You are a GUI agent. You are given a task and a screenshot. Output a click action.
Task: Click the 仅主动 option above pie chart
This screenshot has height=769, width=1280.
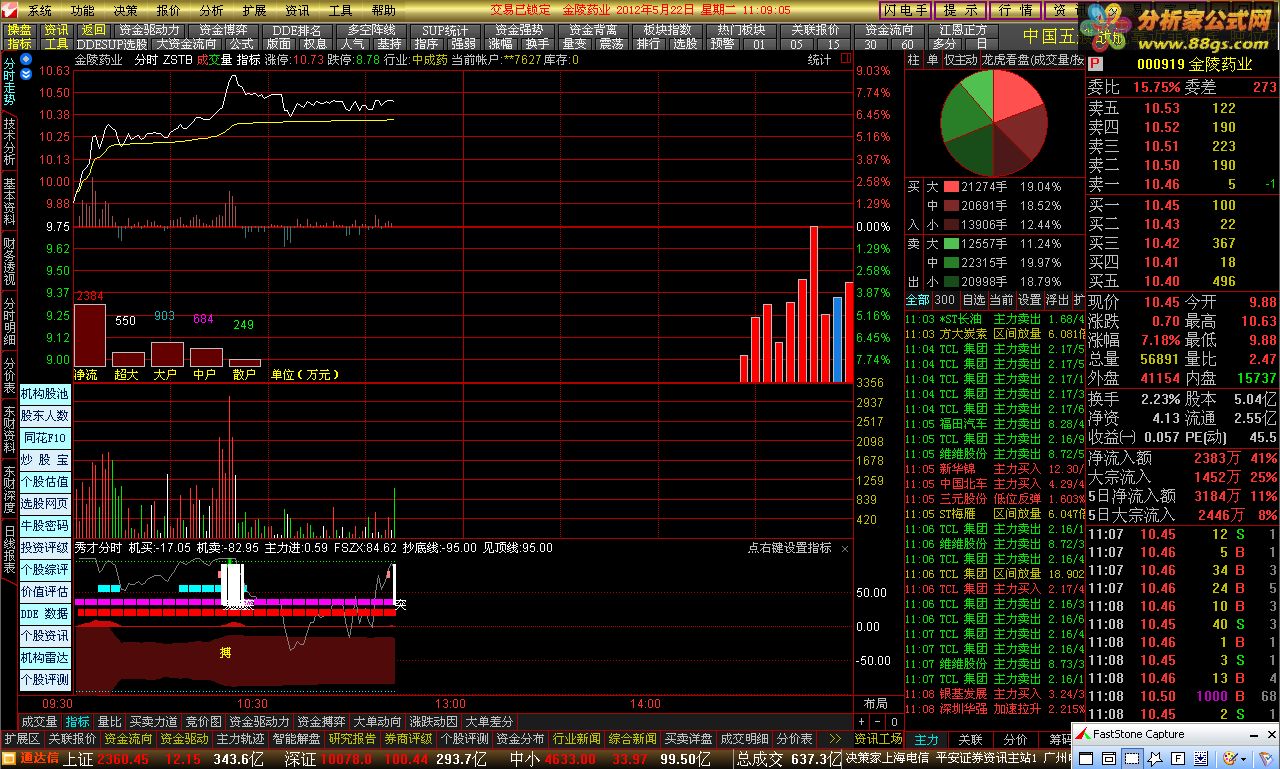coord(961,60)
